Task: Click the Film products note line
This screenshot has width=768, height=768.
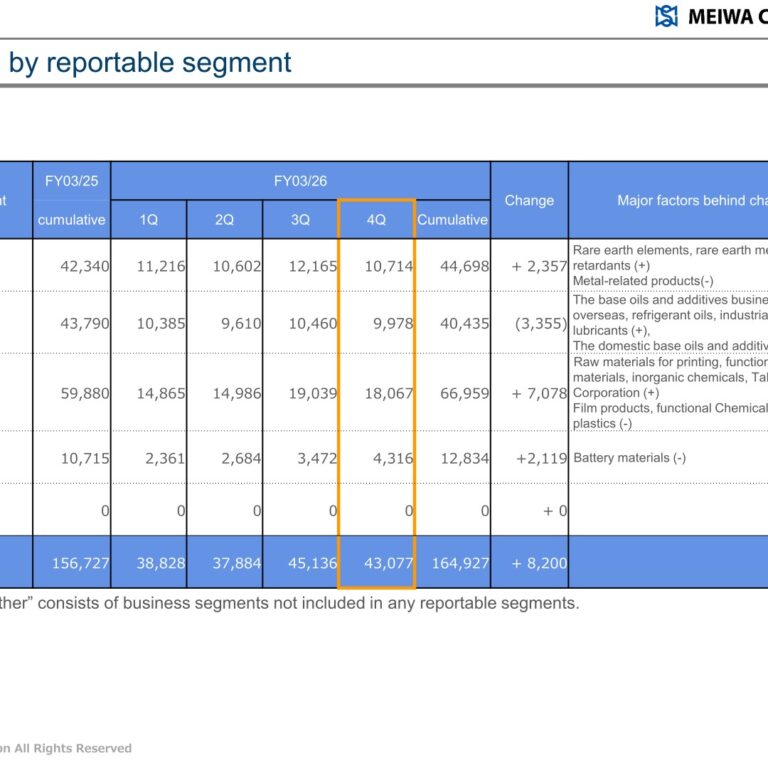Action: [670, 408]
